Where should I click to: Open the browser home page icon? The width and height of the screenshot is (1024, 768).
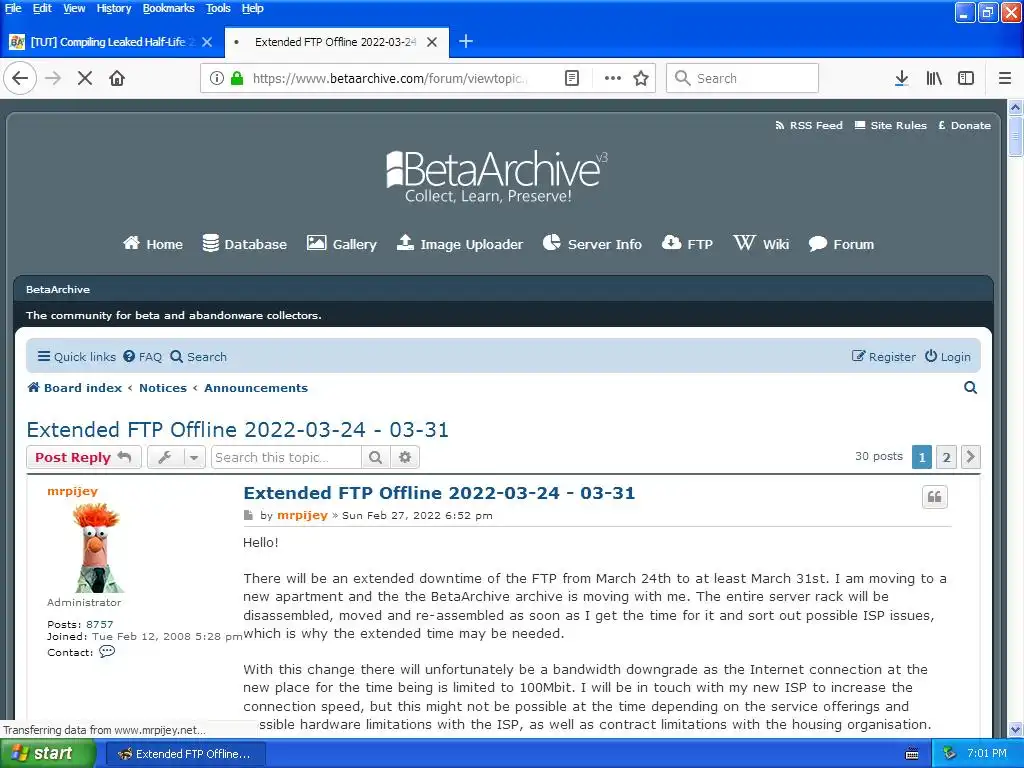(117, 78)
